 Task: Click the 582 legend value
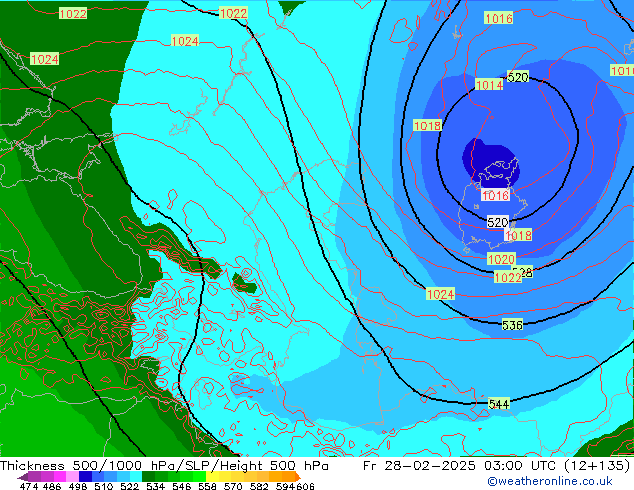(259, 486)
